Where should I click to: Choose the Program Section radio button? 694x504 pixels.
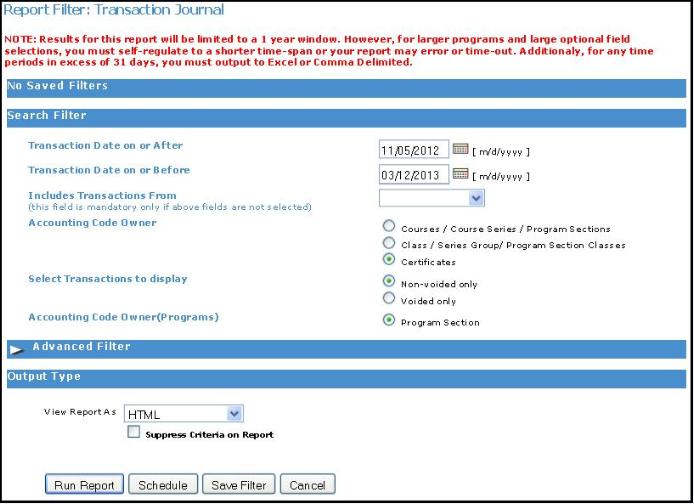(389, 319)
